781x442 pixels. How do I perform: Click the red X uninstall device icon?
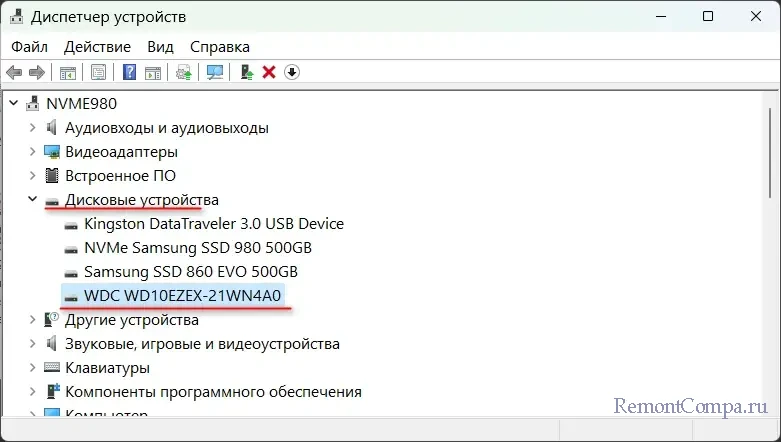click(269, 72)
